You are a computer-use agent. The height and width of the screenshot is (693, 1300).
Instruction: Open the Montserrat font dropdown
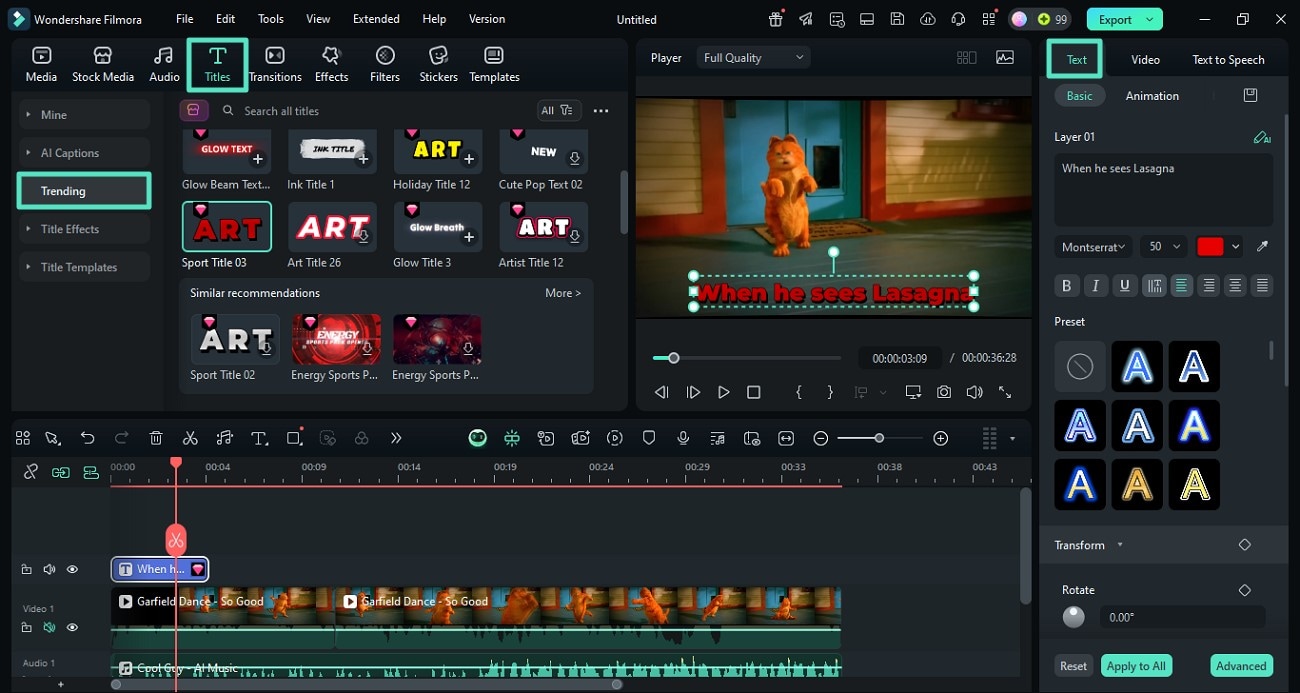click(1093, 246)
